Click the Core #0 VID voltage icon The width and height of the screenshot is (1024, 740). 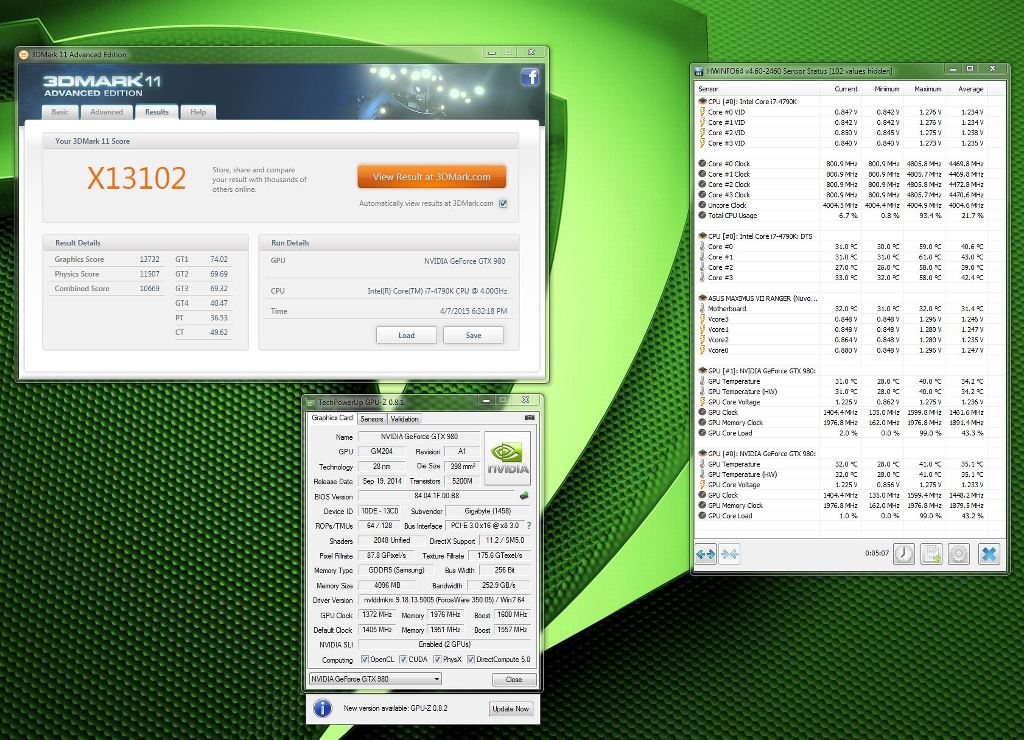tap(702, 112)
